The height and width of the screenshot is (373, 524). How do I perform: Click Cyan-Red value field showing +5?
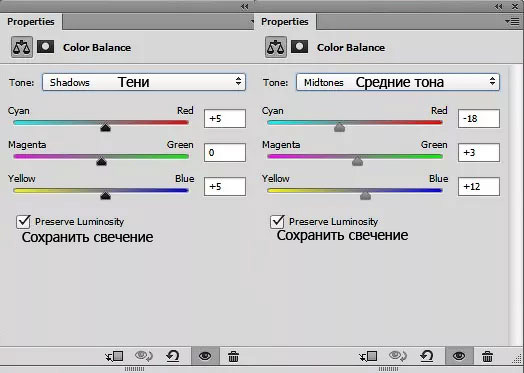[225, 118]
